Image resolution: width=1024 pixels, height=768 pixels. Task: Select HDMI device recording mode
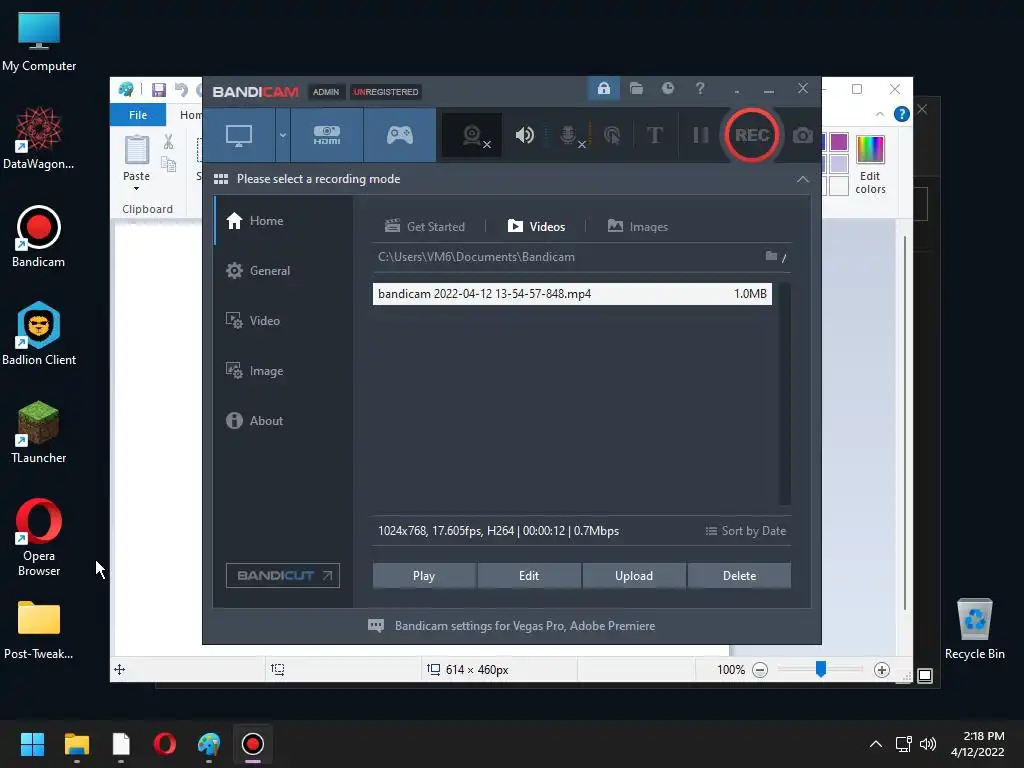pyautogui.click(x=327, y=135)
